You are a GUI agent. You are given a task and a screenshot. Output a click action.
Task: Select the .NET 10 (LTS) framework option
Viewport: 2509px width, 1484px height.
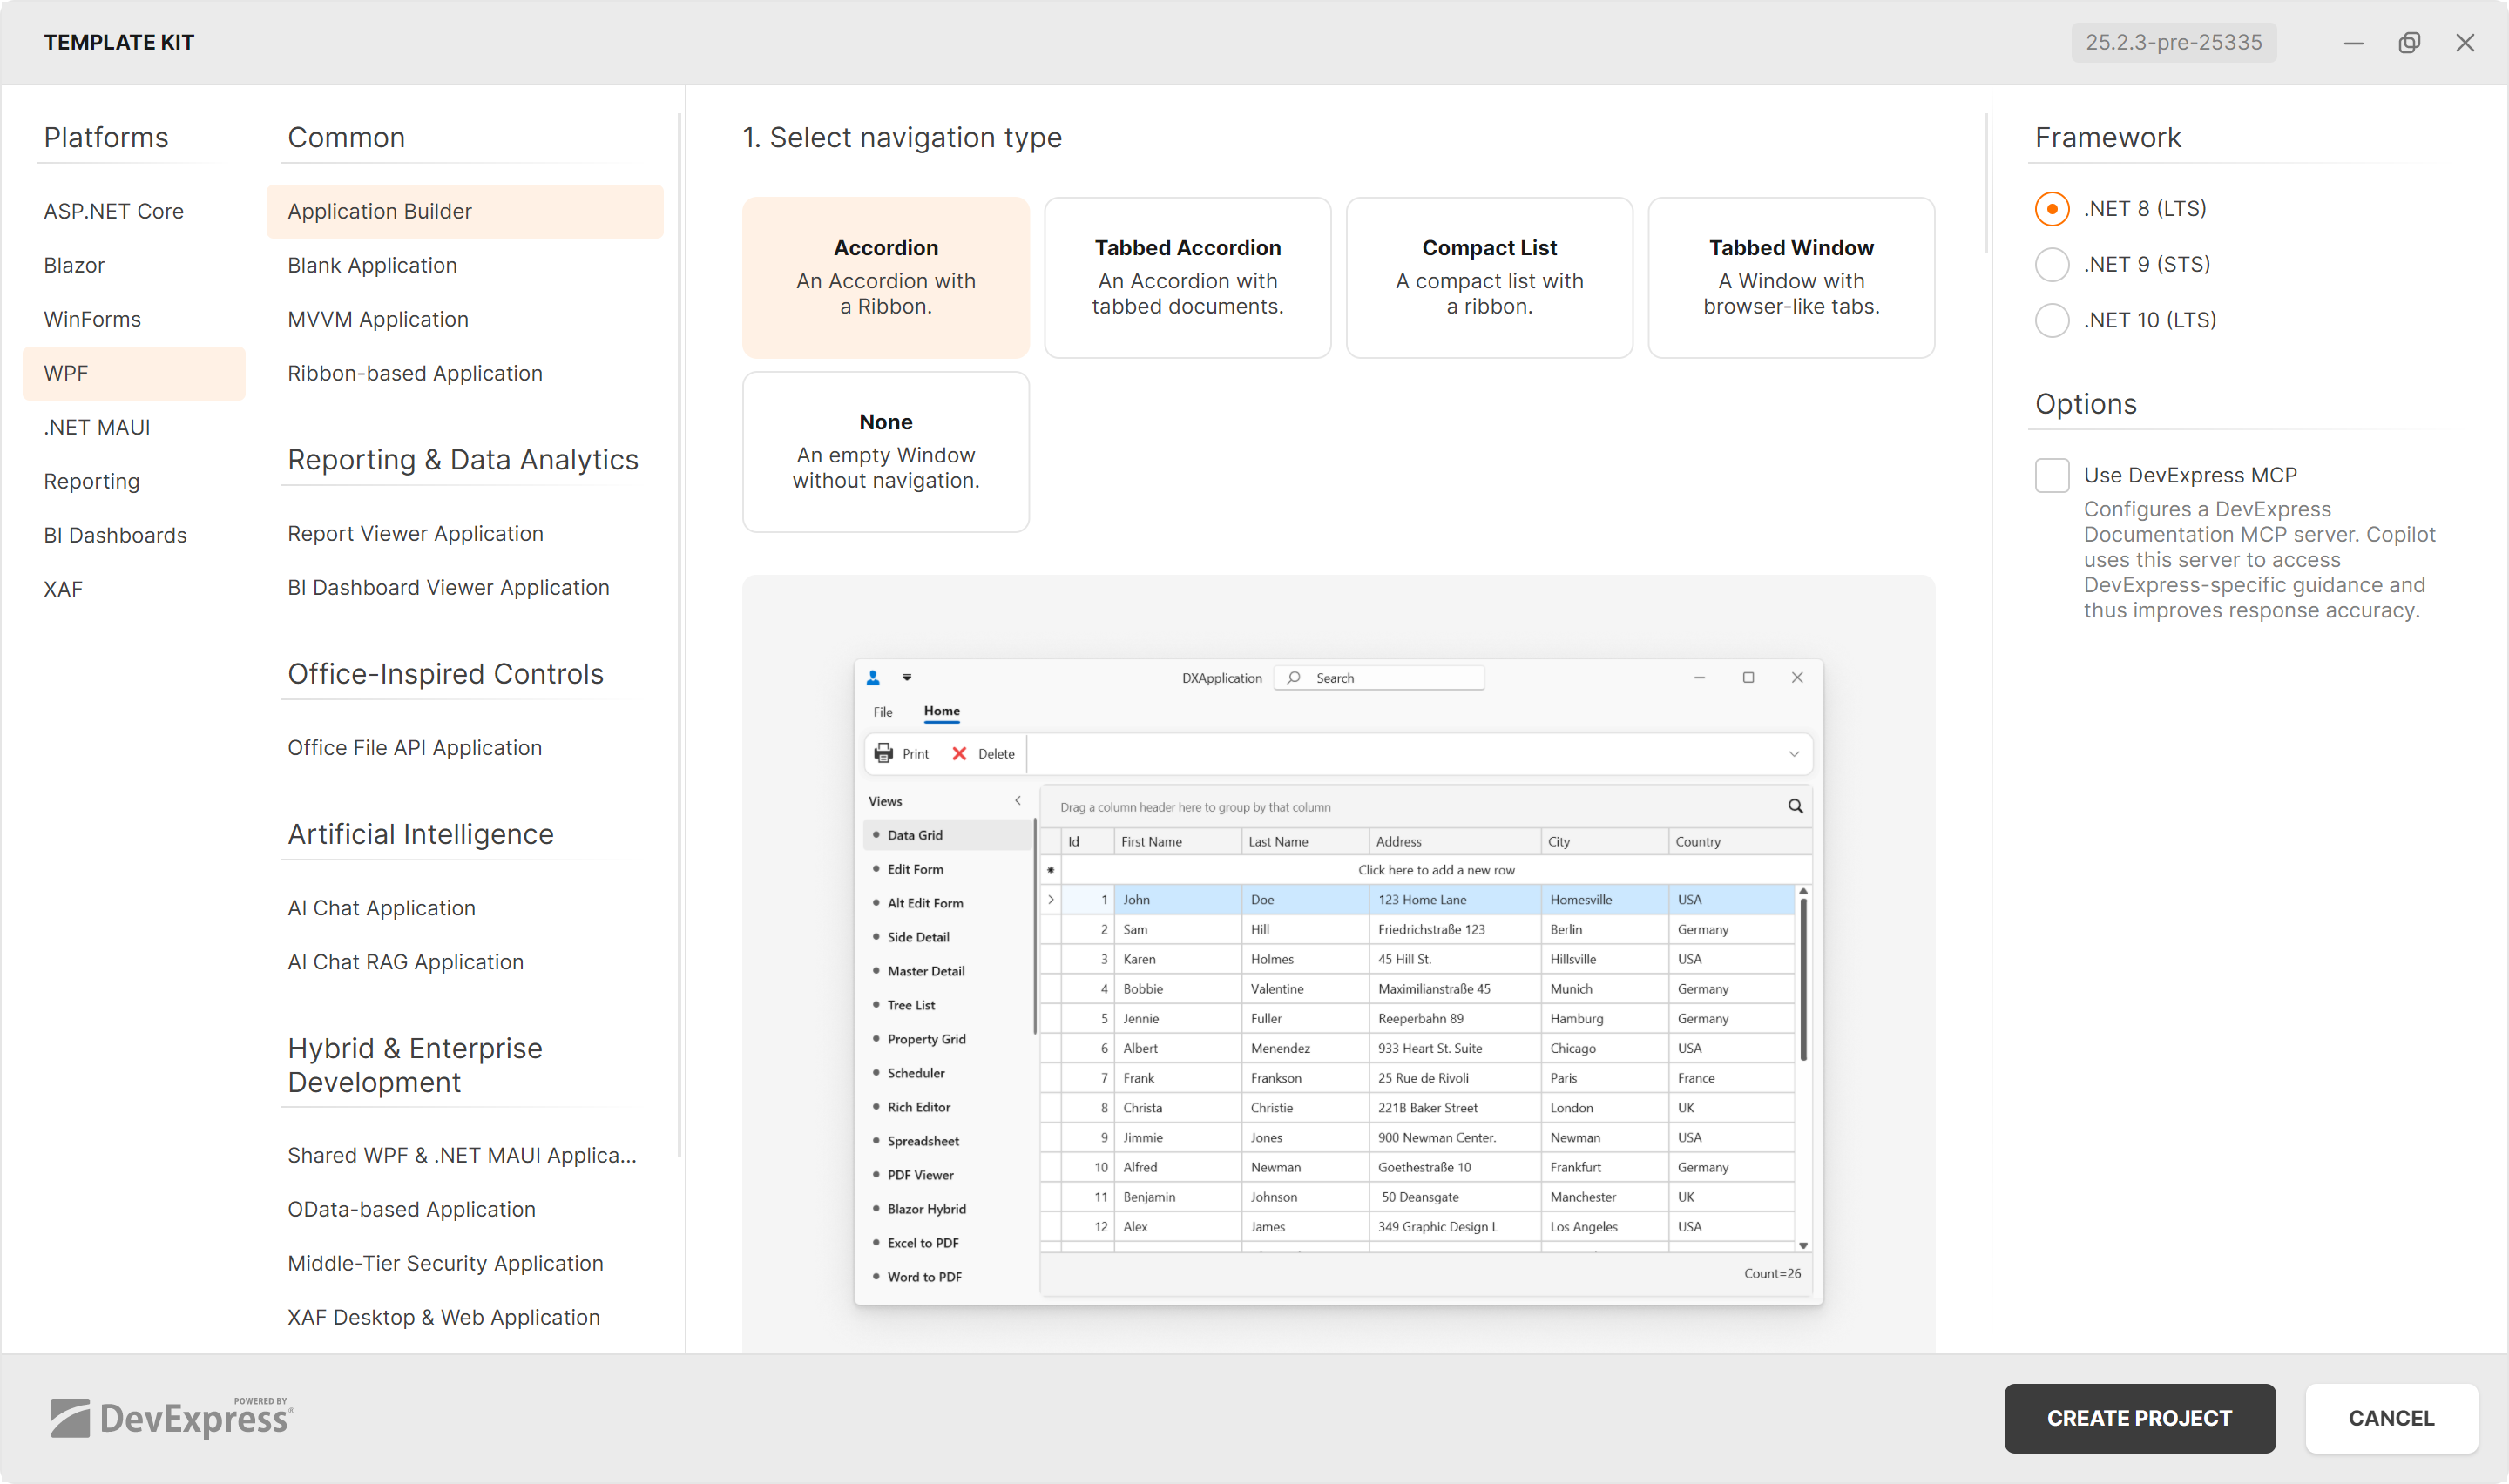pyautogui.click(x=2052, y=320)
